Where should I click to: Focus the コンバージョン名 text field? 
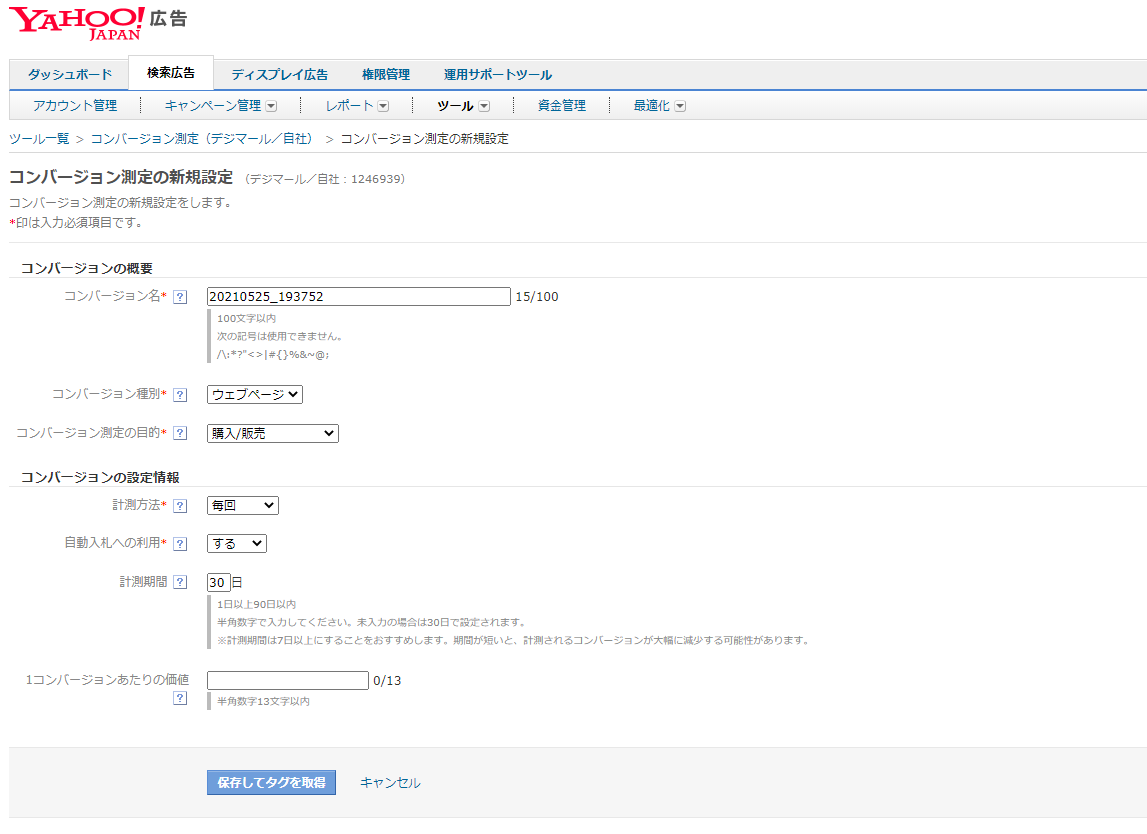coord(358,296)
